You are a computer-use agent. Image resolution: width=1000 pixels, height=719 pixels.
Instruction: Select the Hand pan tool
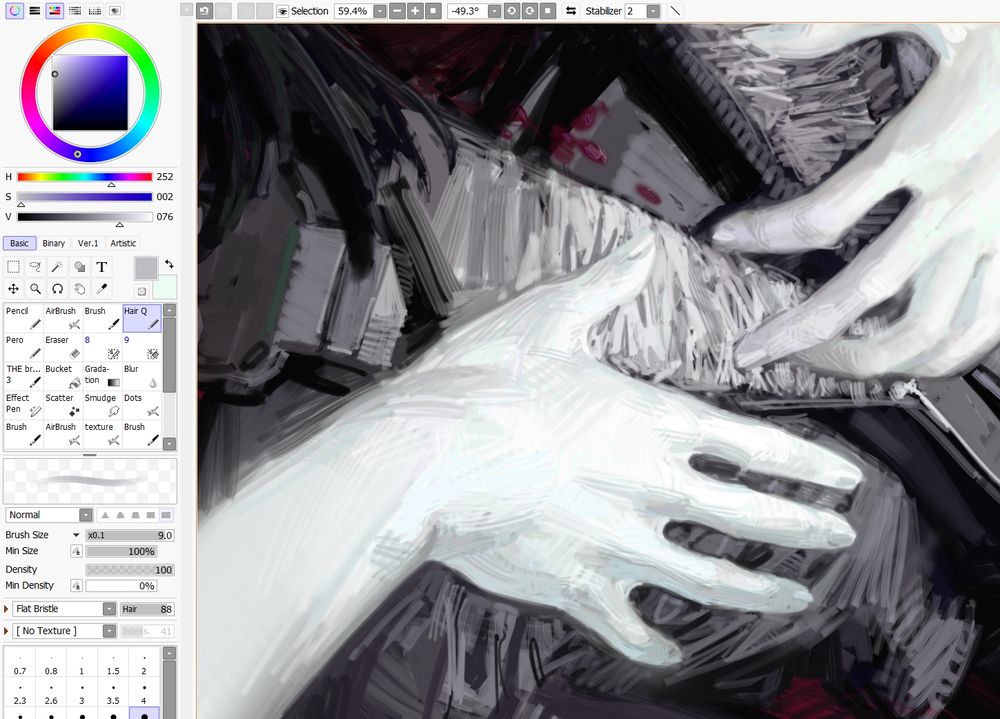click(x=79, y=289)
